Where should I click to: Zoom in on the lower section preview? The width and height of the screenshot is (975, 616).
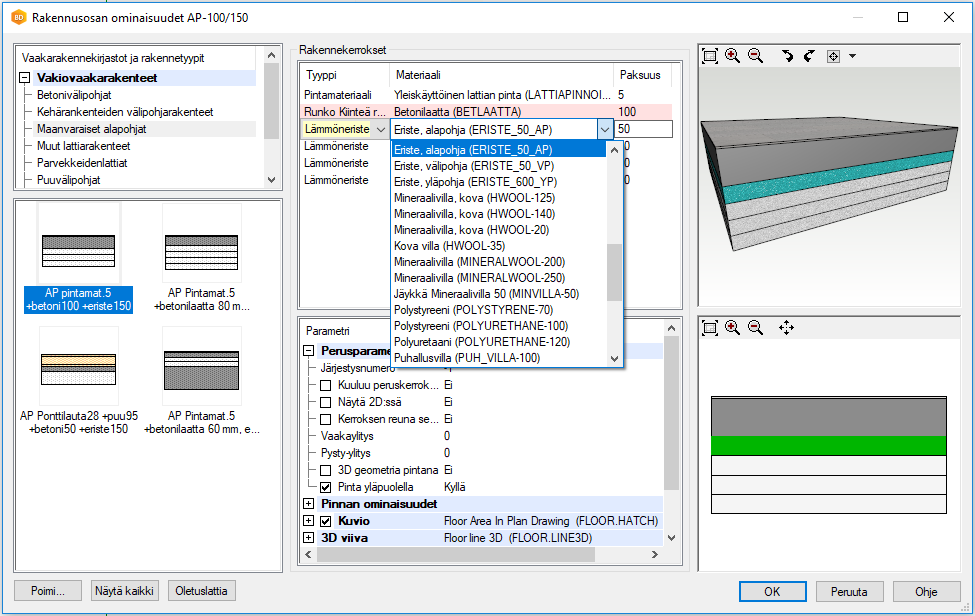pyautogui.click(x=733, y=327)
